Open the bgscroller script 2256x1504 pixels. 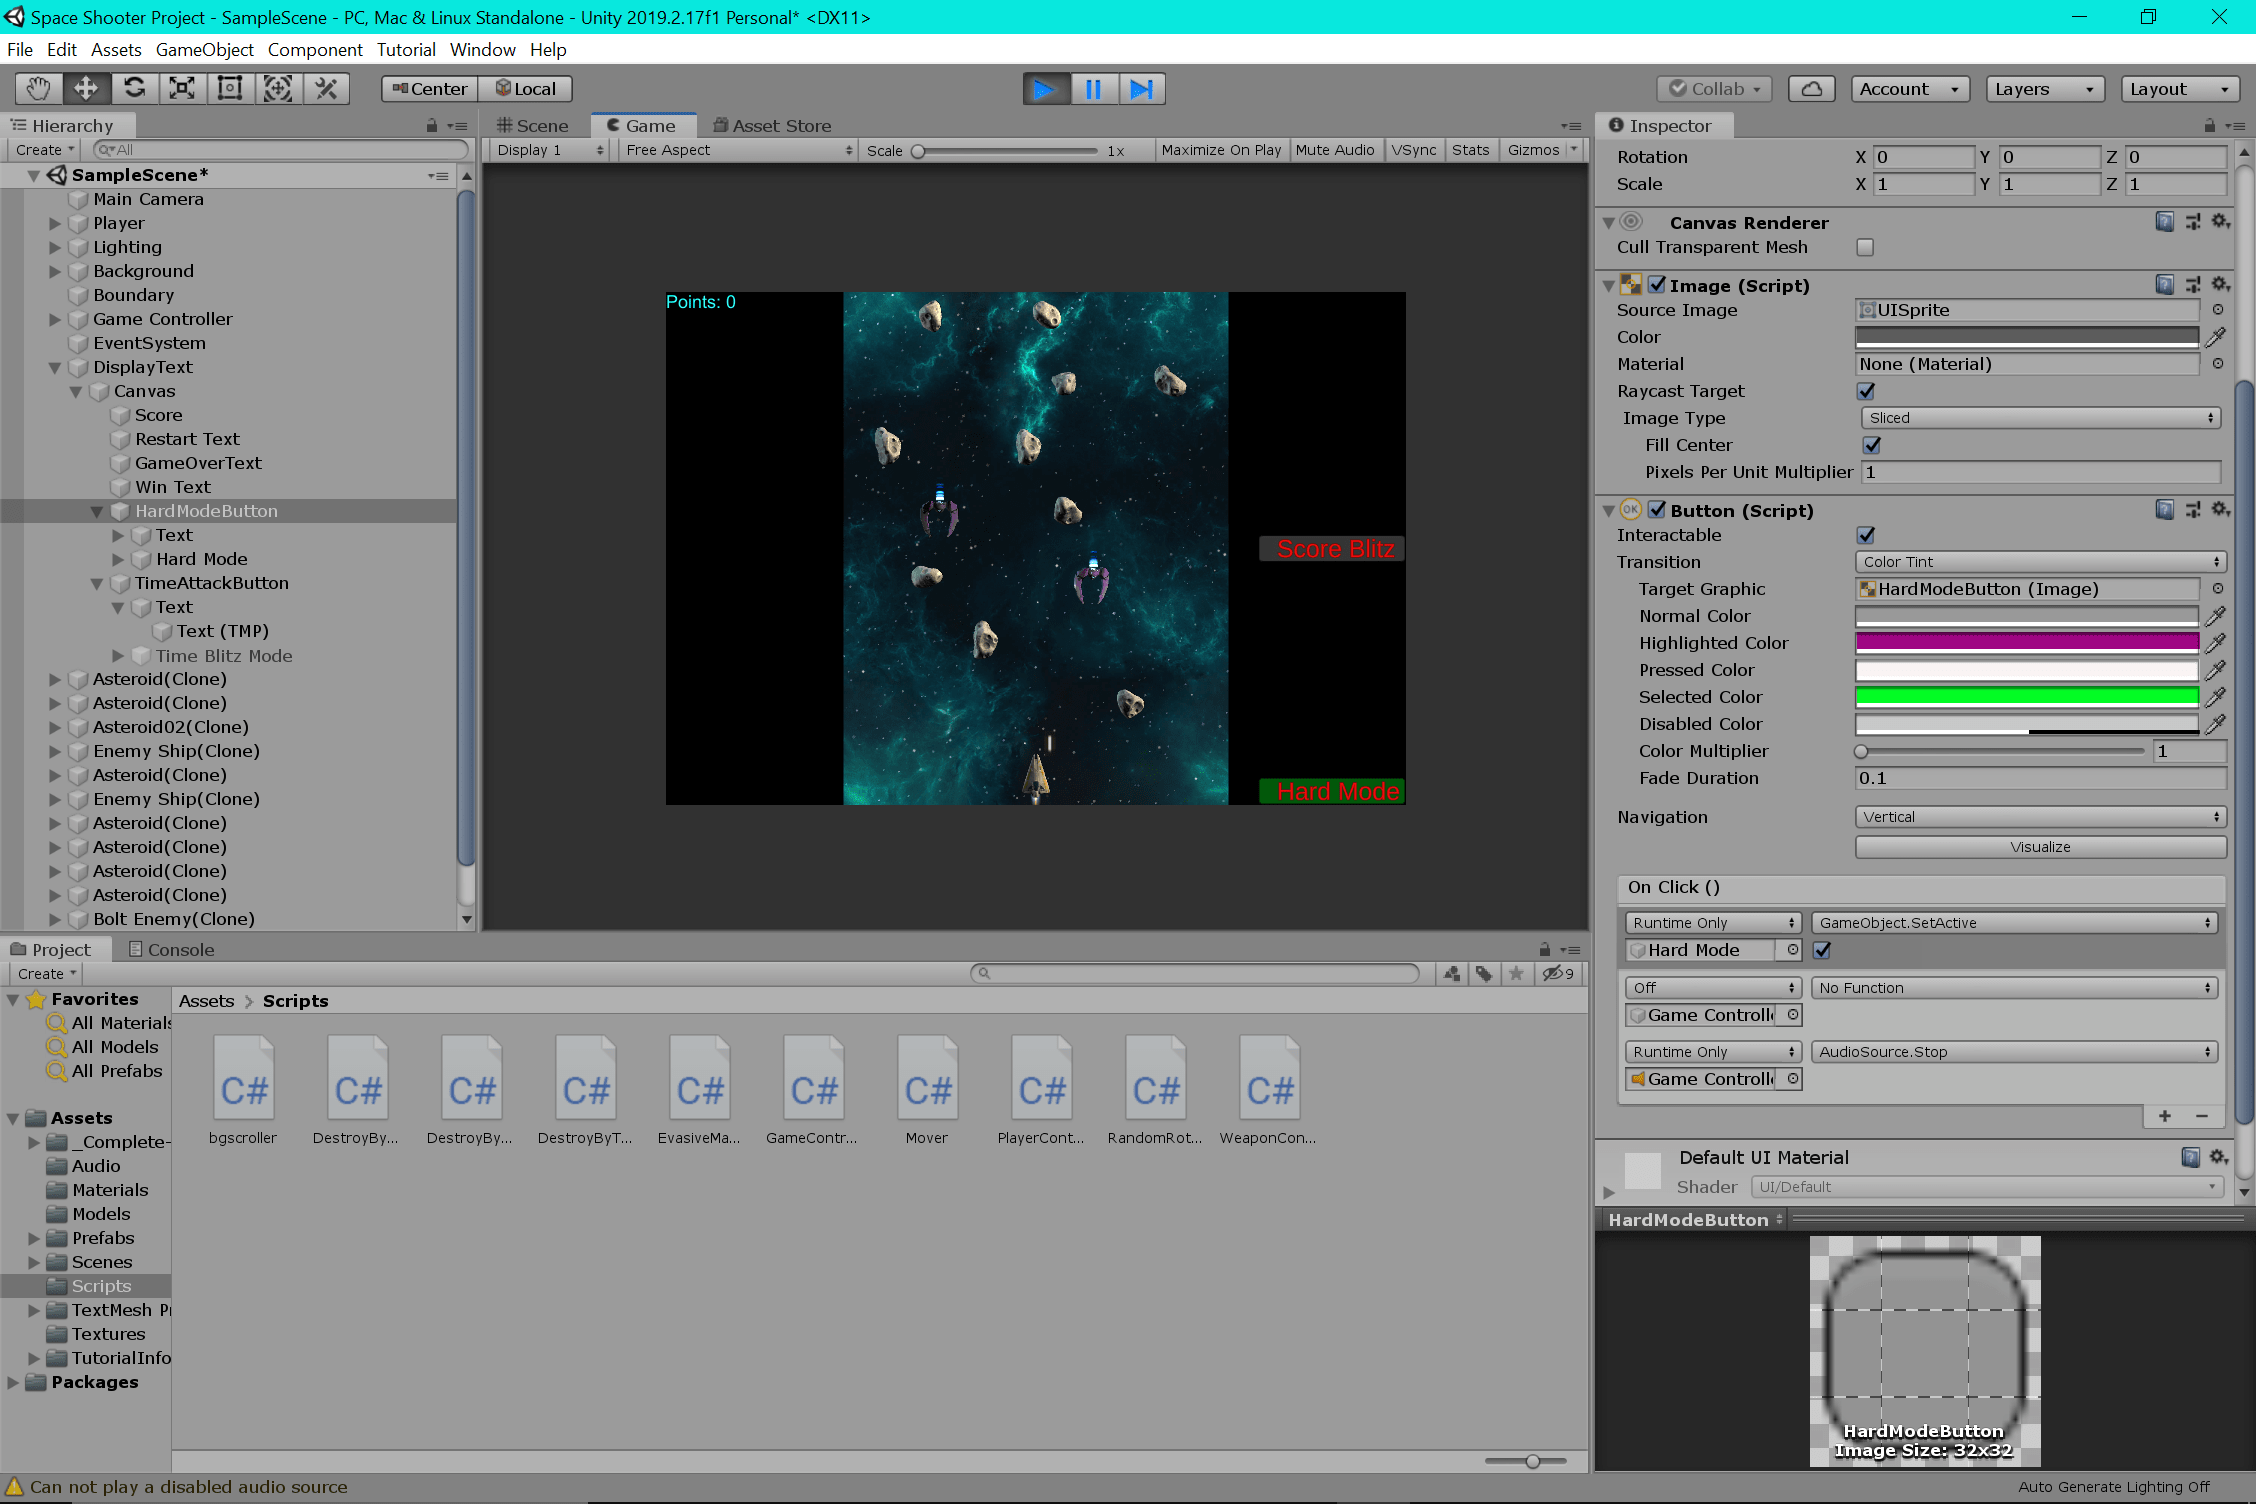coord(243,1090)
